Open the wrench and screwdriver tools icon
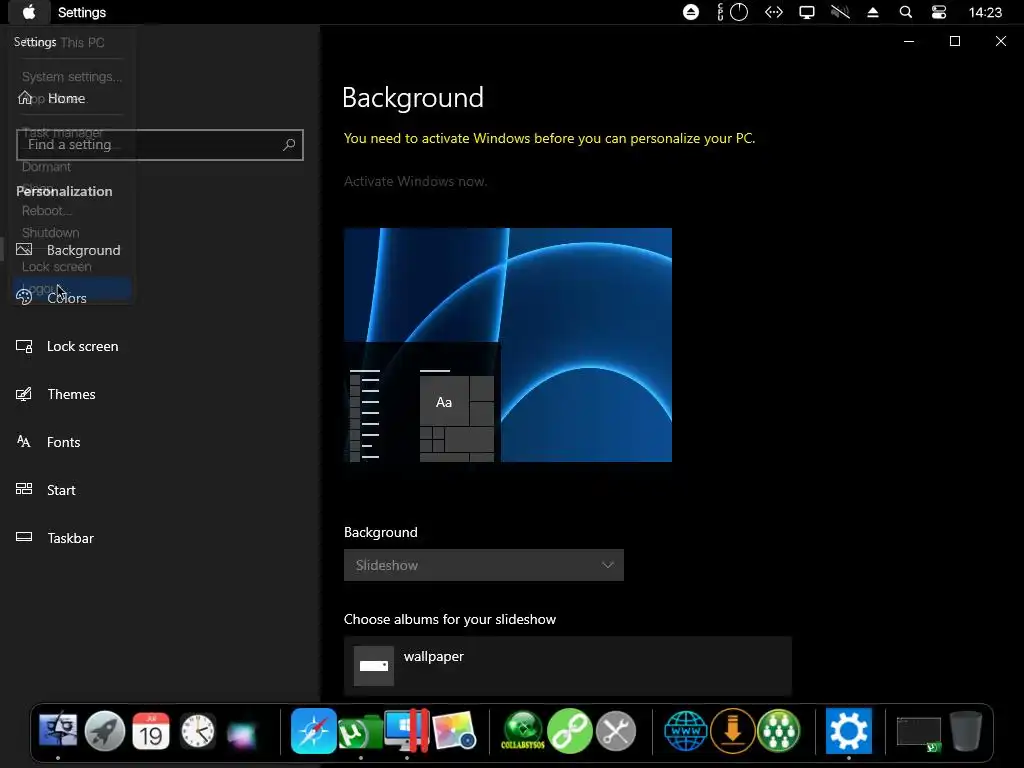 tap(616, 731)
